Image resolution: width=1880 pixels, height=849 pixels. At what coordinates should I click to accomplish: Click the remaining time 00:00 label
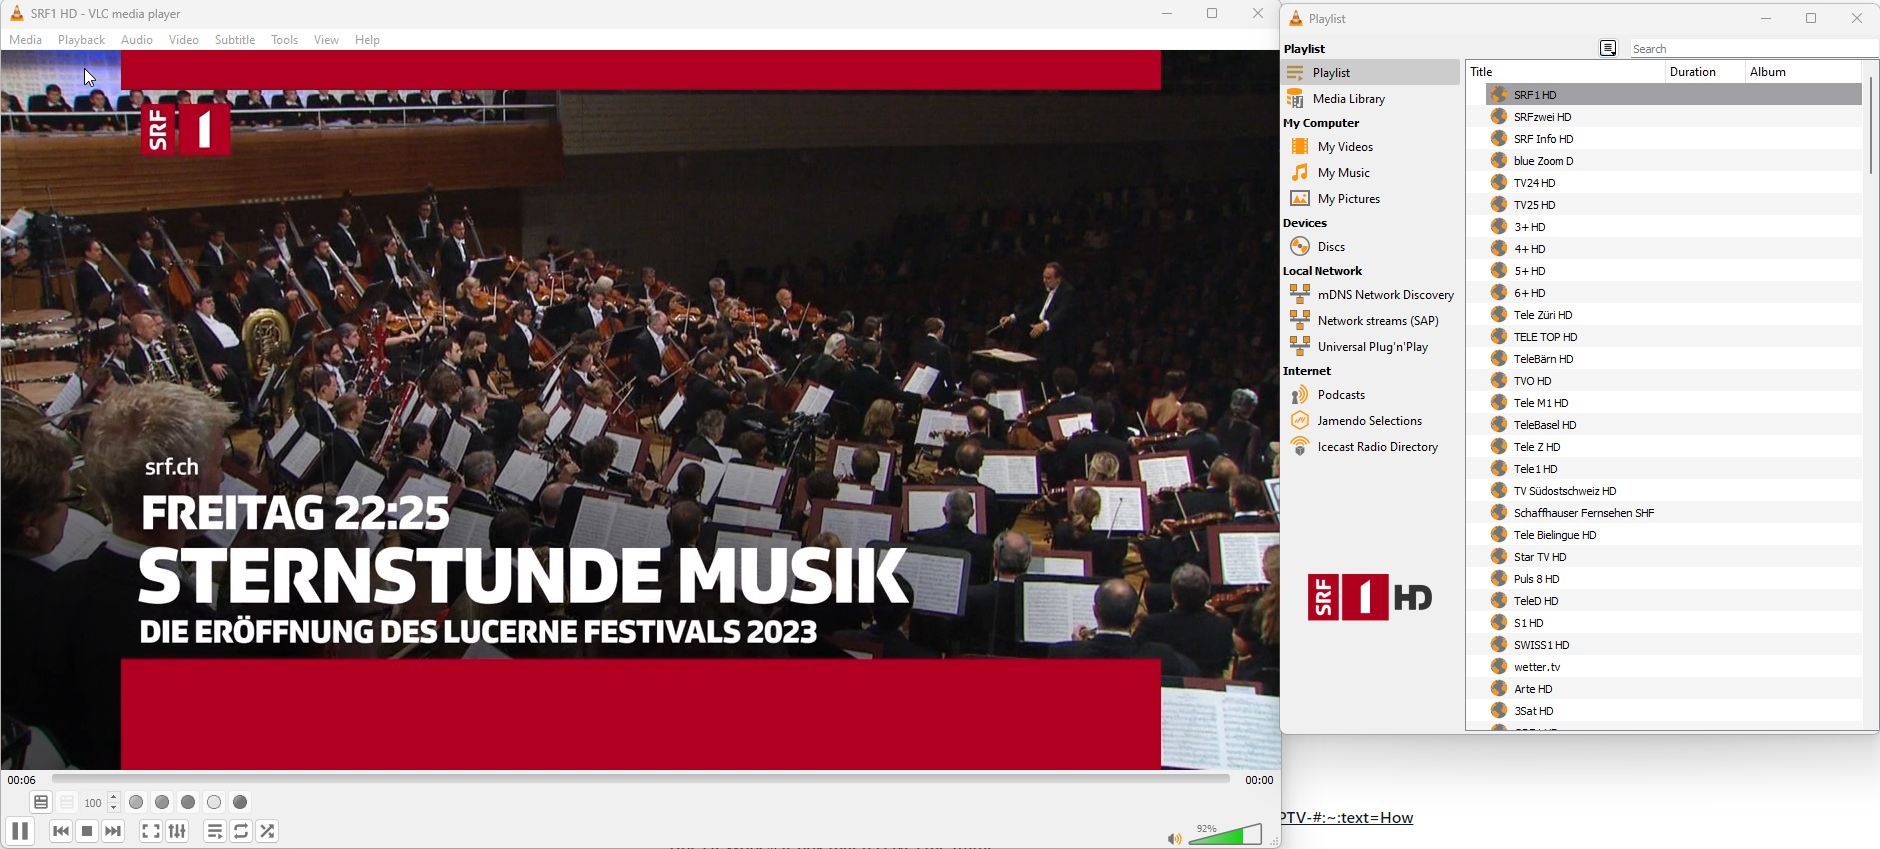[x=1259, y=780]
